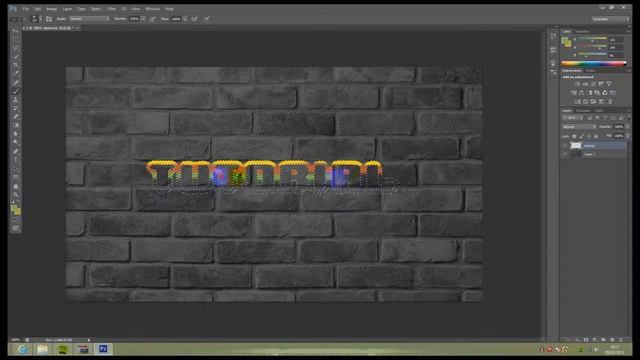Close the open document tab
The image size is (640, 360).
coord(77,28)
